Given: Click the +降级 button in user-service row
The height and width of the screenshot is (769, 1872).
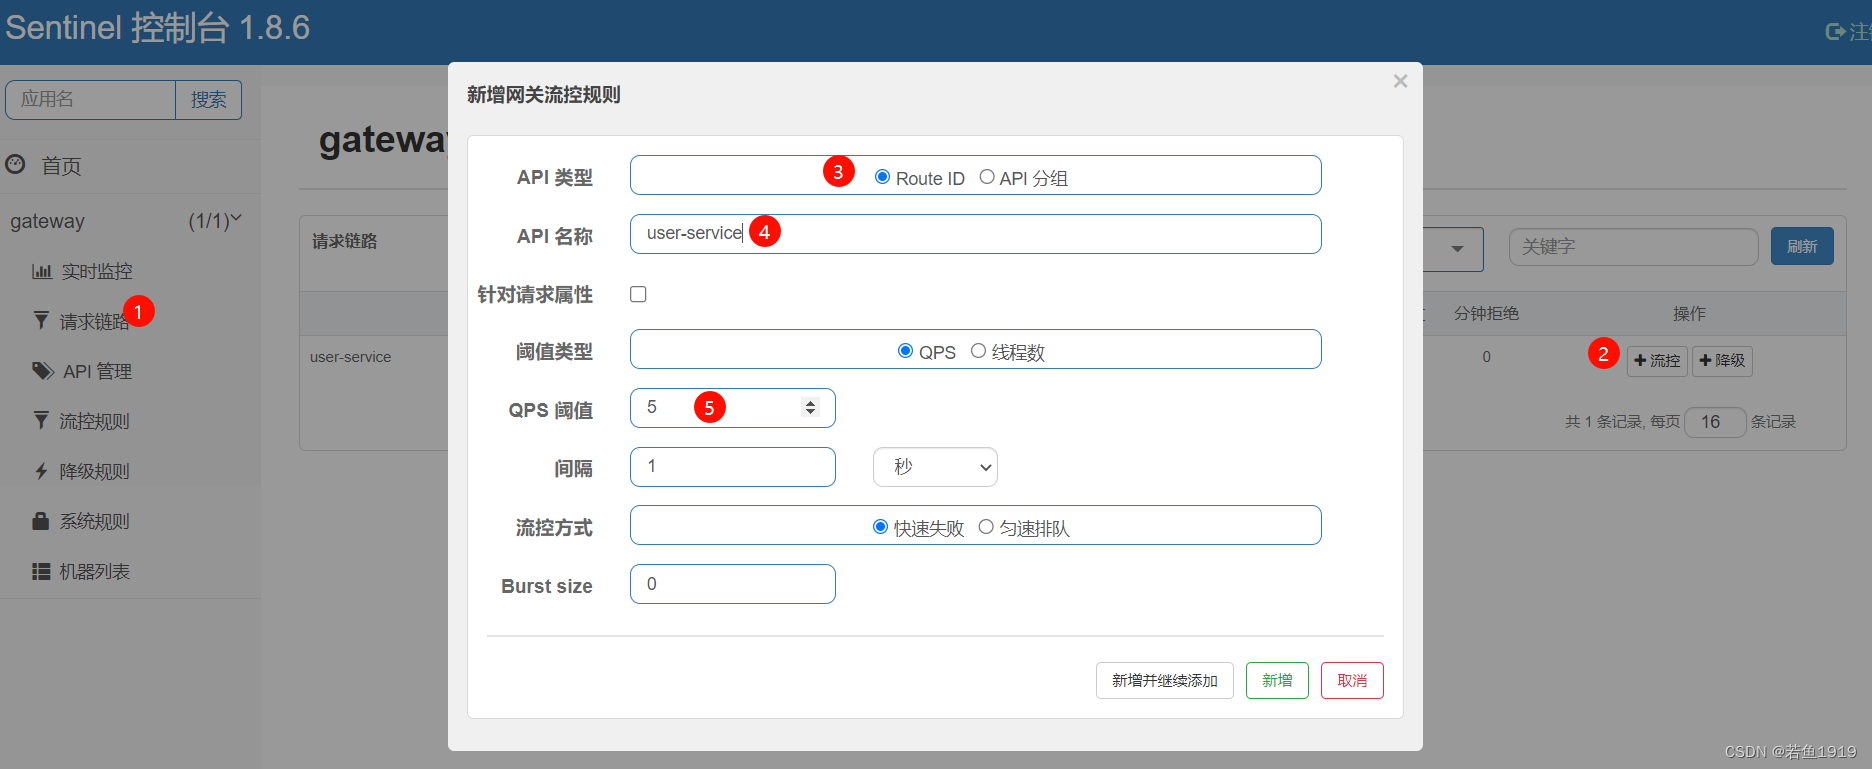Looking at the screenshot, I should (x=1722, y=360).
